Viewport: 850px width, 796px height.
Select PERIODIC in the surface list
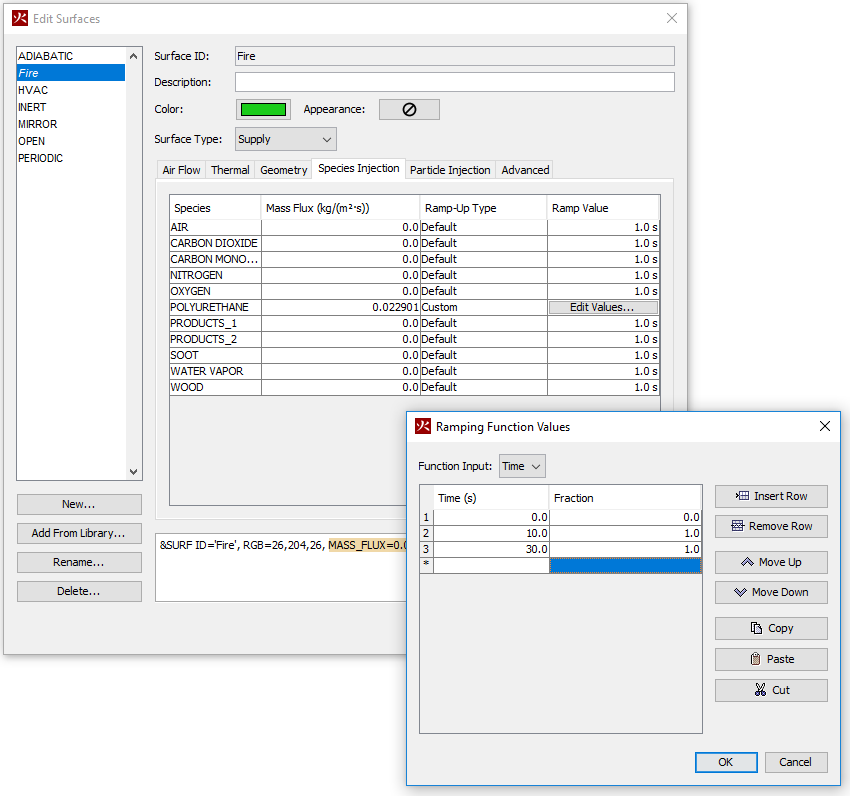71,158
